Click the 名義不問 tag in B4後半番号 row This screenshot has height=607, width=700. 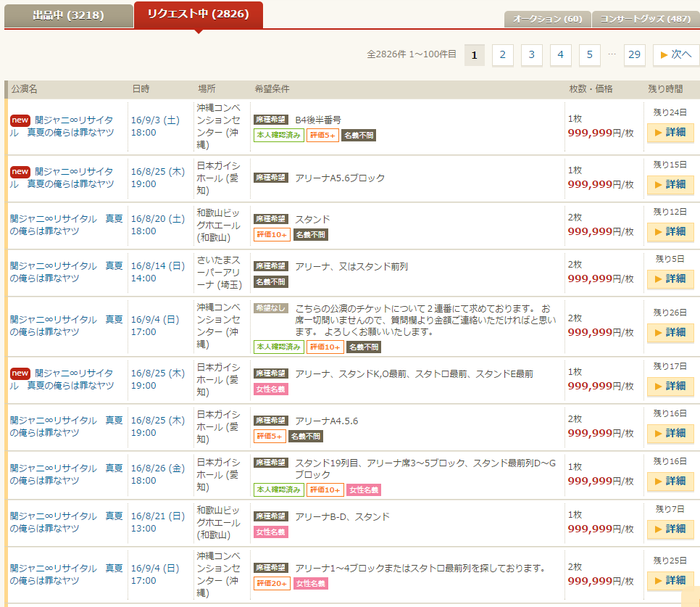tap(358, 135)
